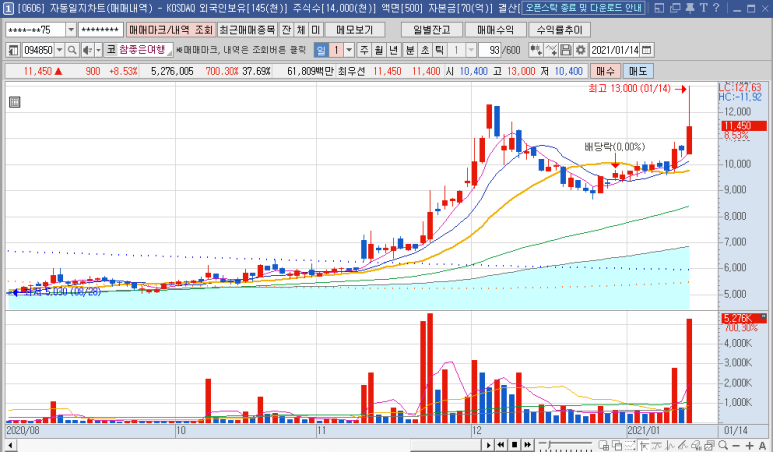
Task: Open 메모보기 memo view
Action: (355, 30)
